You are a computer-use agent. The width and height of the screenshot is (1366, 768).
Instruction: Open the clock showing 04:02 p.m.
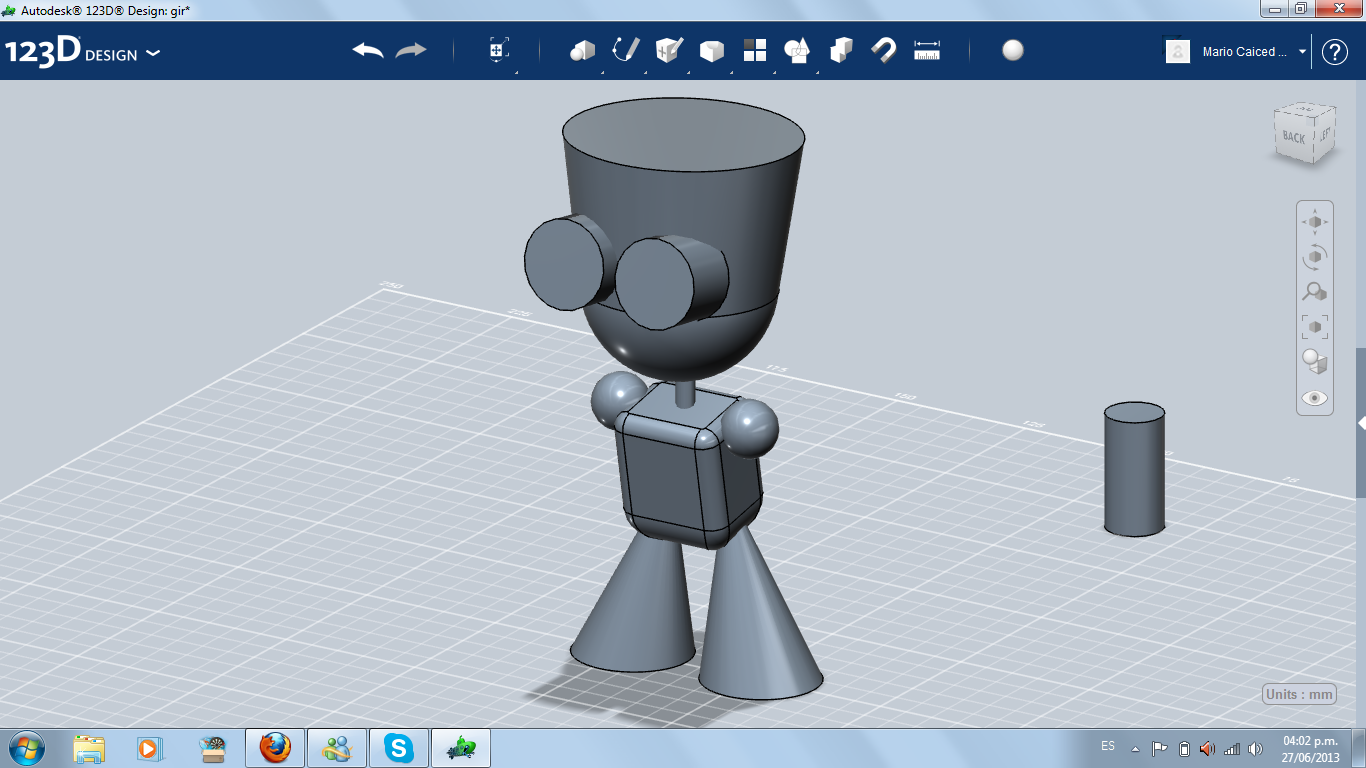[1310, 748]
